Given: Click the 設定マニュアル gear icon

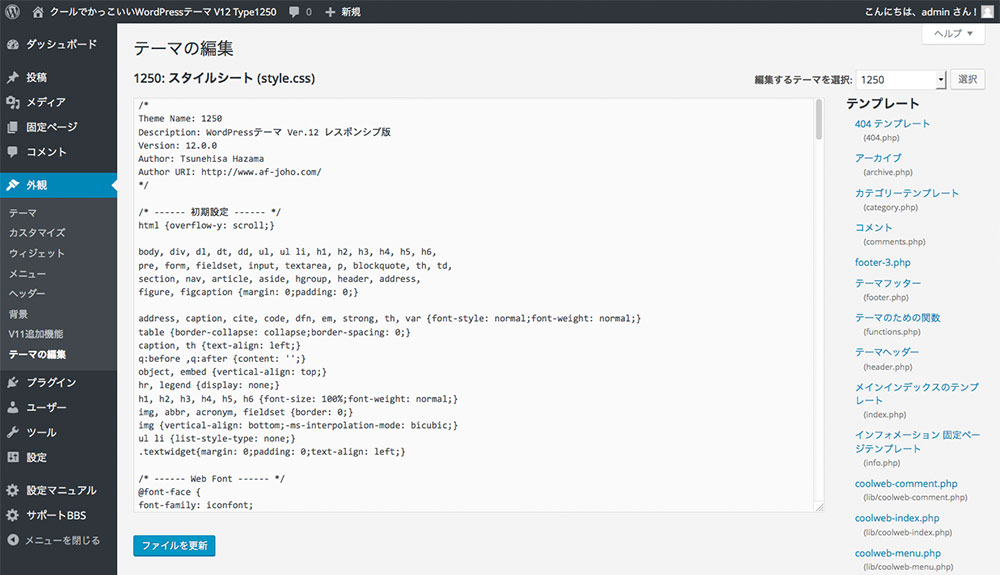Looking at the screenshot, I should pos(13,490).
